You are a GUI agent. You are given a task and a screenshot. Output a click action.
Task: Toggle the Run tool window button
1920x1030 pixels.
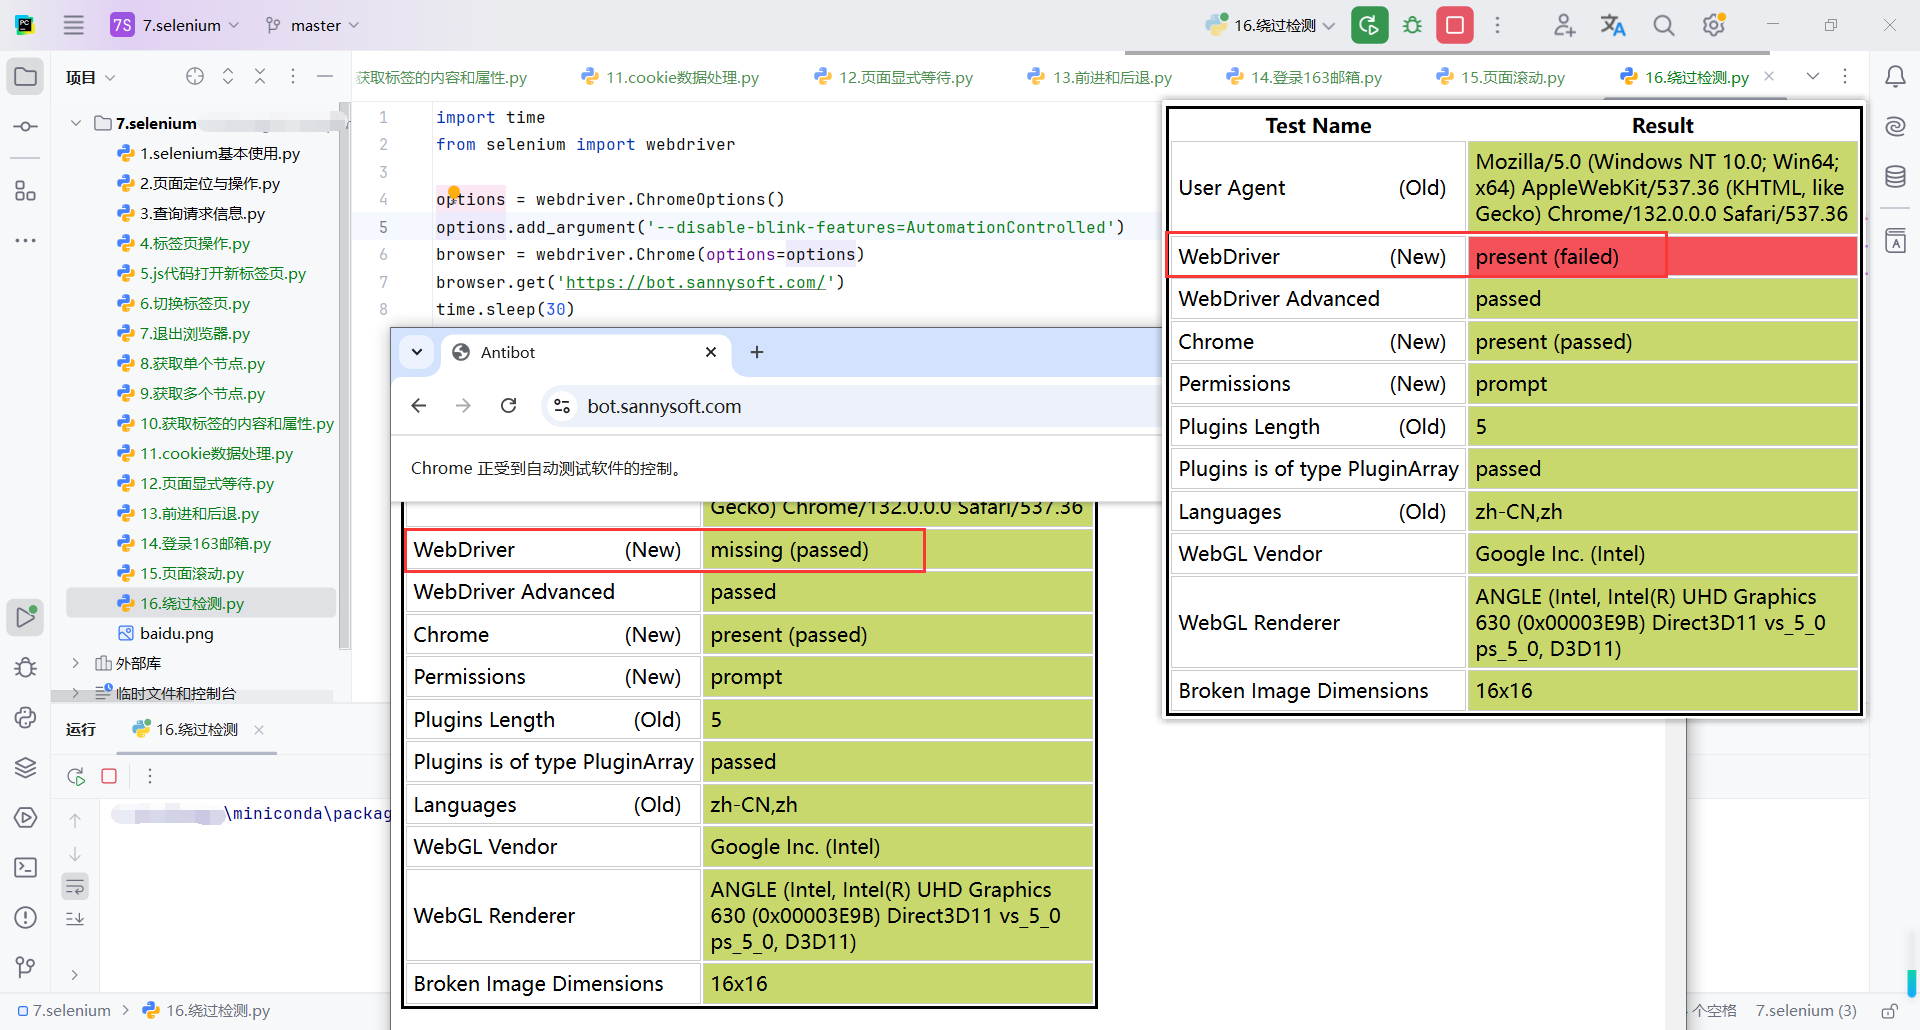point(26,617)
